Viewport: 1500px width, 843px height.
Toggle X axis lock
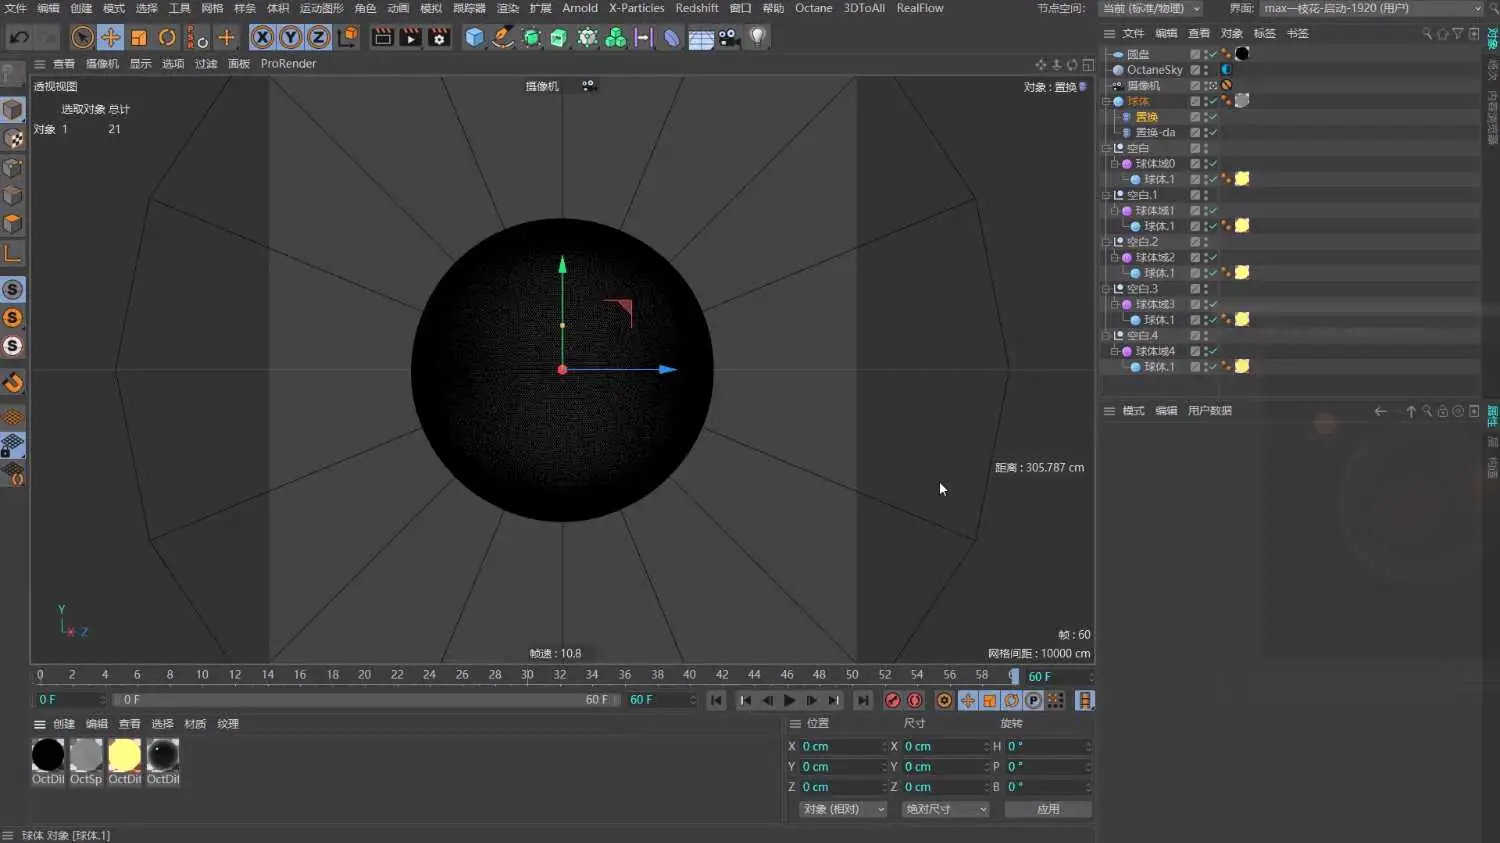point(262,38)
